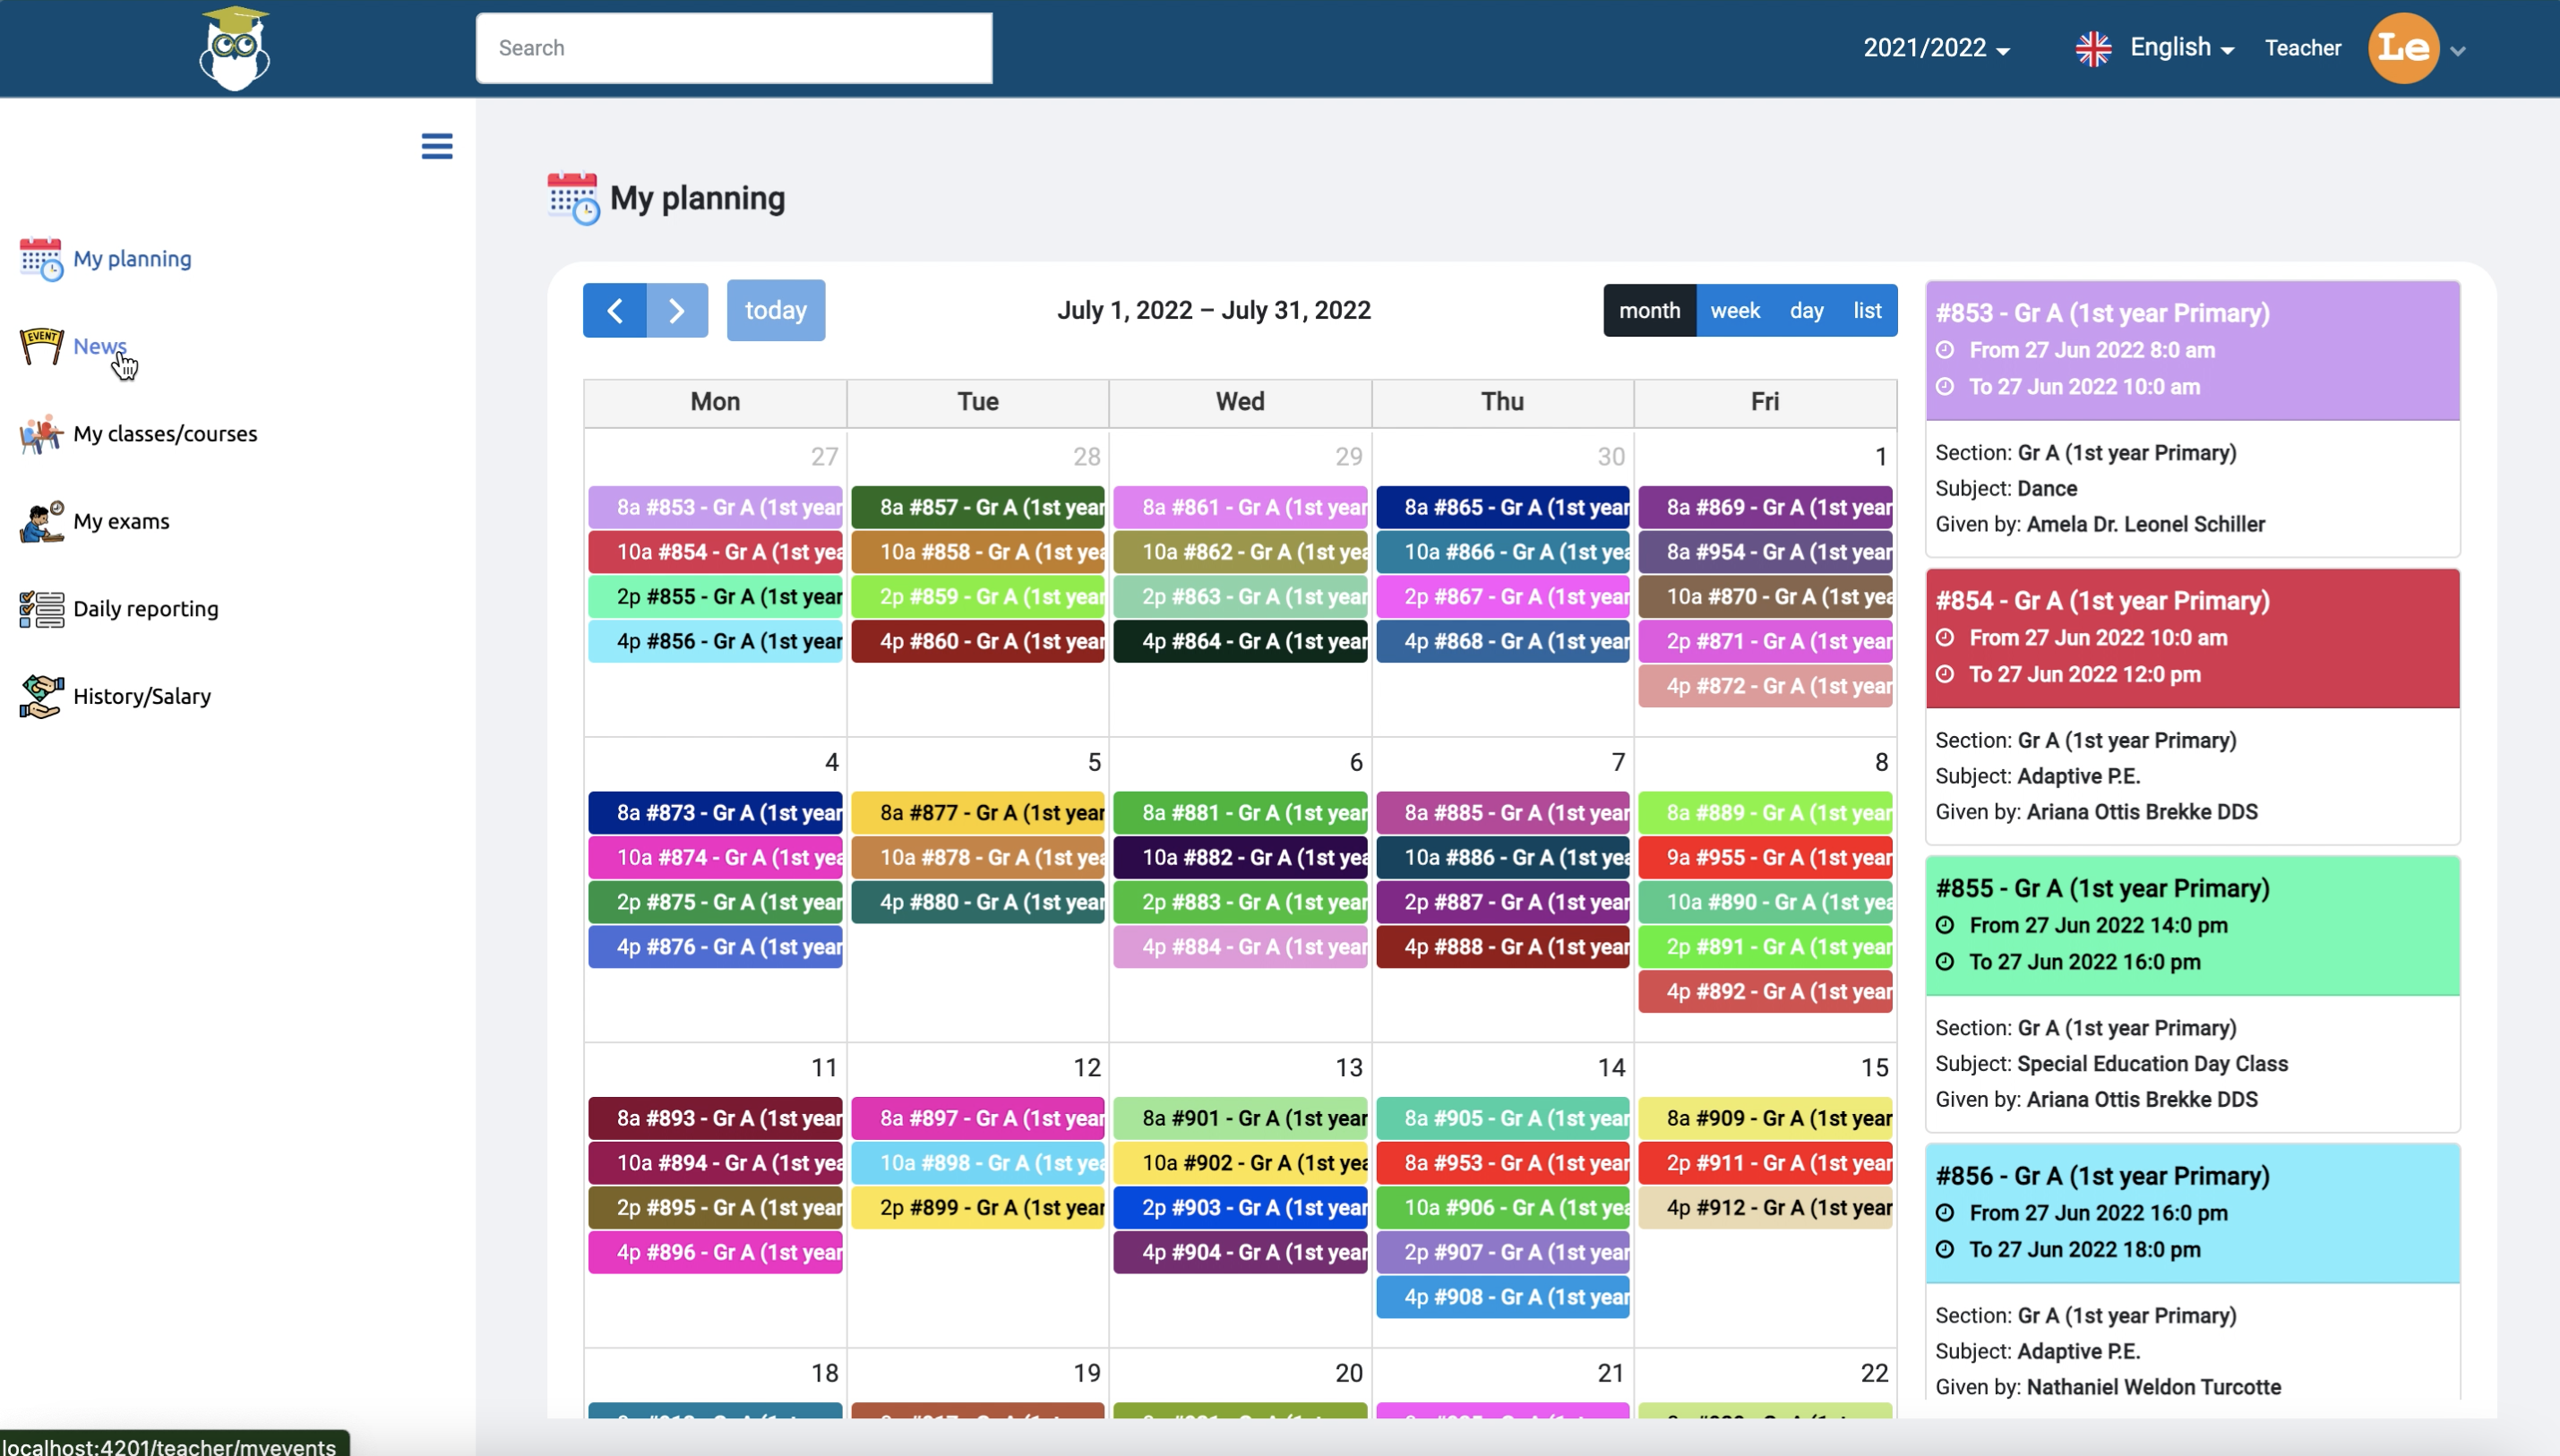Click the My classes/courses icon
The width and height of the screenshot is (2560, 1456).
tap(41, 434)
